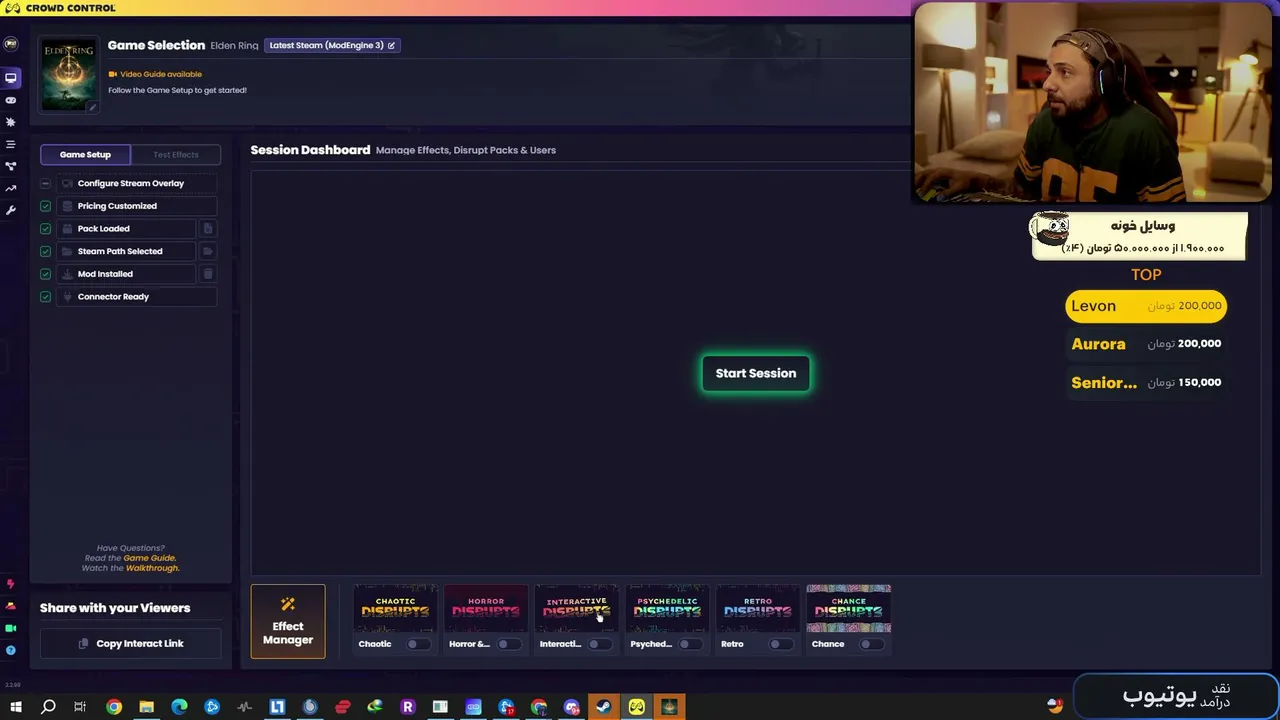This screenshot has height=720, width=1280.
Task: Switch to the Game Setup tab
Action: (x=85, y=155)
